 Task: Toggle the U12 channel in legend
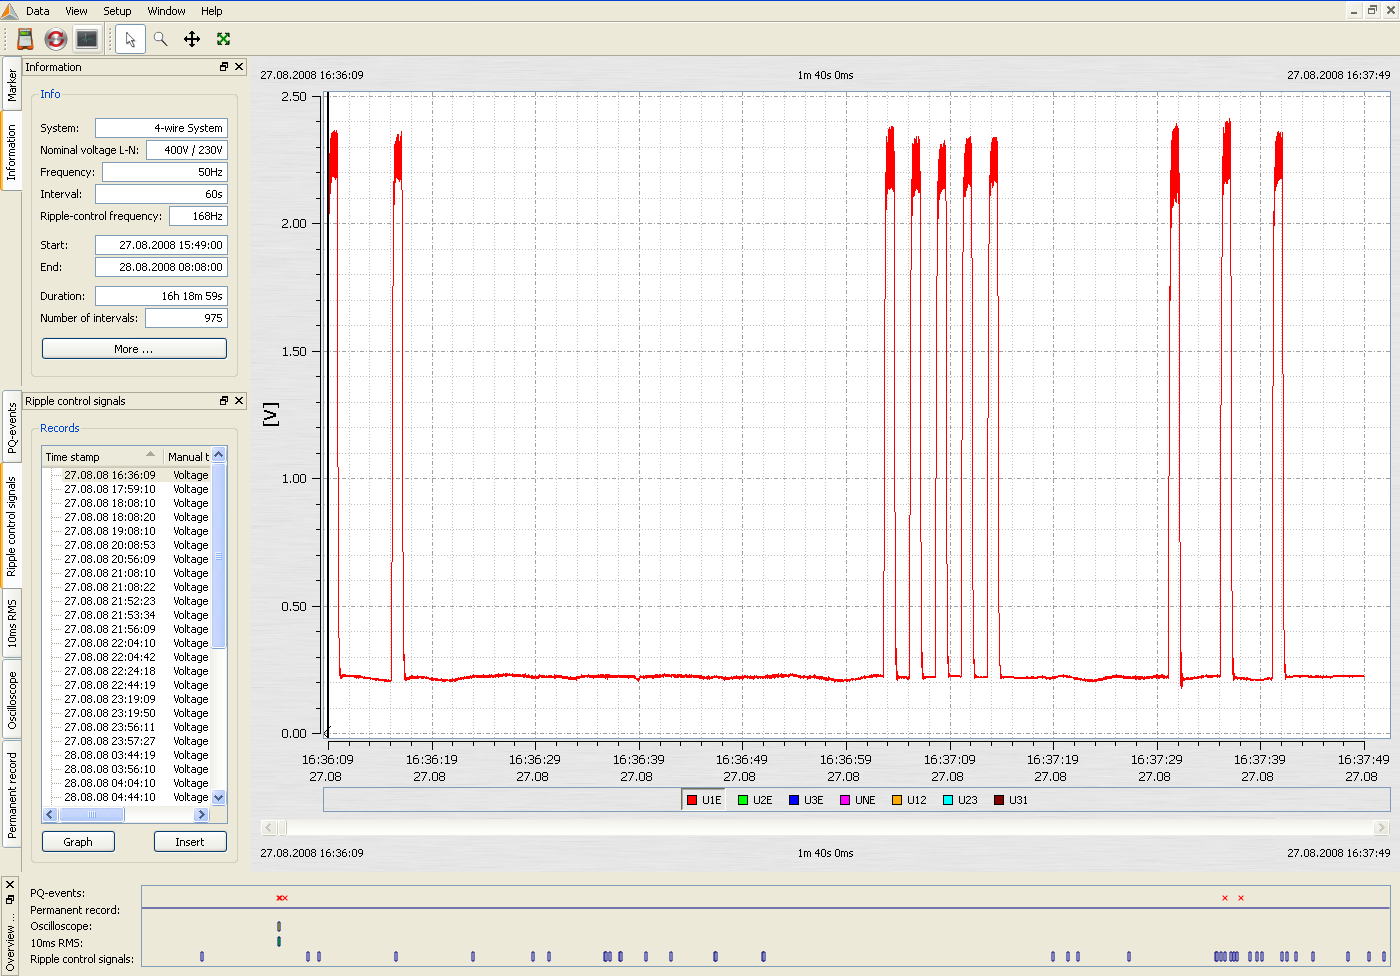(x=909, y=800)
